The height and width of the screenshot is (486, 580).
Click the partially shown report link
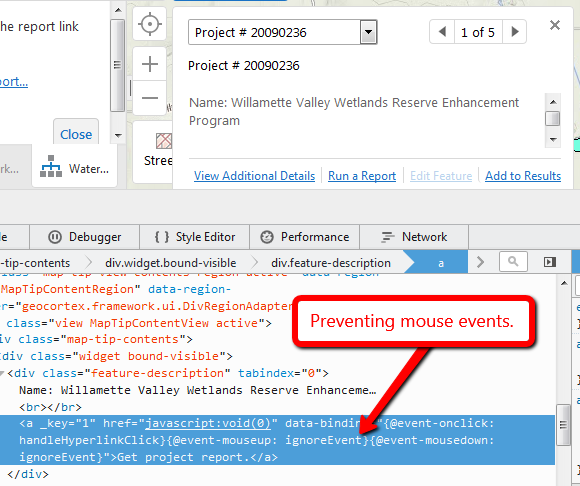(x=14, y=81)
